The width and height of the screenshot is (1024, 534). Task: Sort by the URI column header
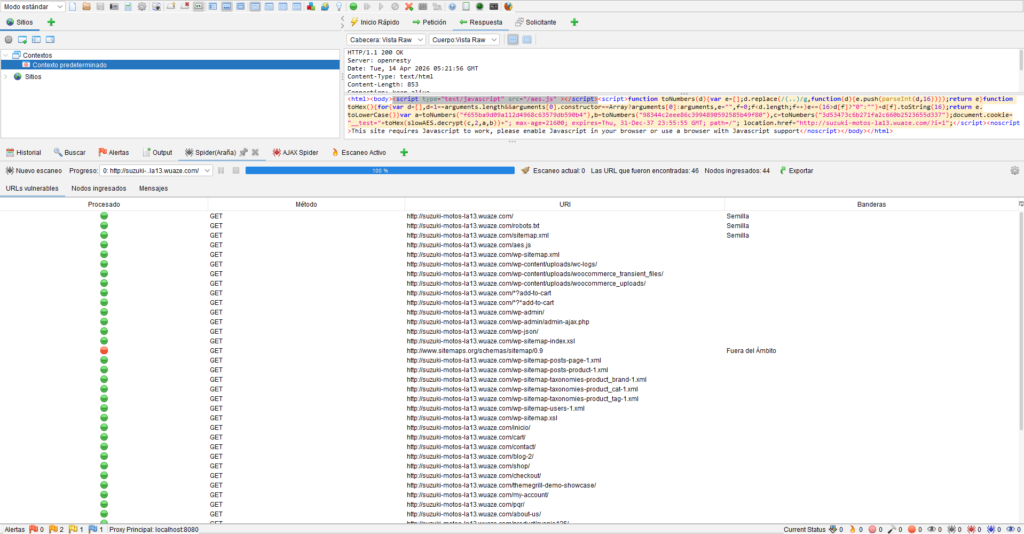(564, 204)
